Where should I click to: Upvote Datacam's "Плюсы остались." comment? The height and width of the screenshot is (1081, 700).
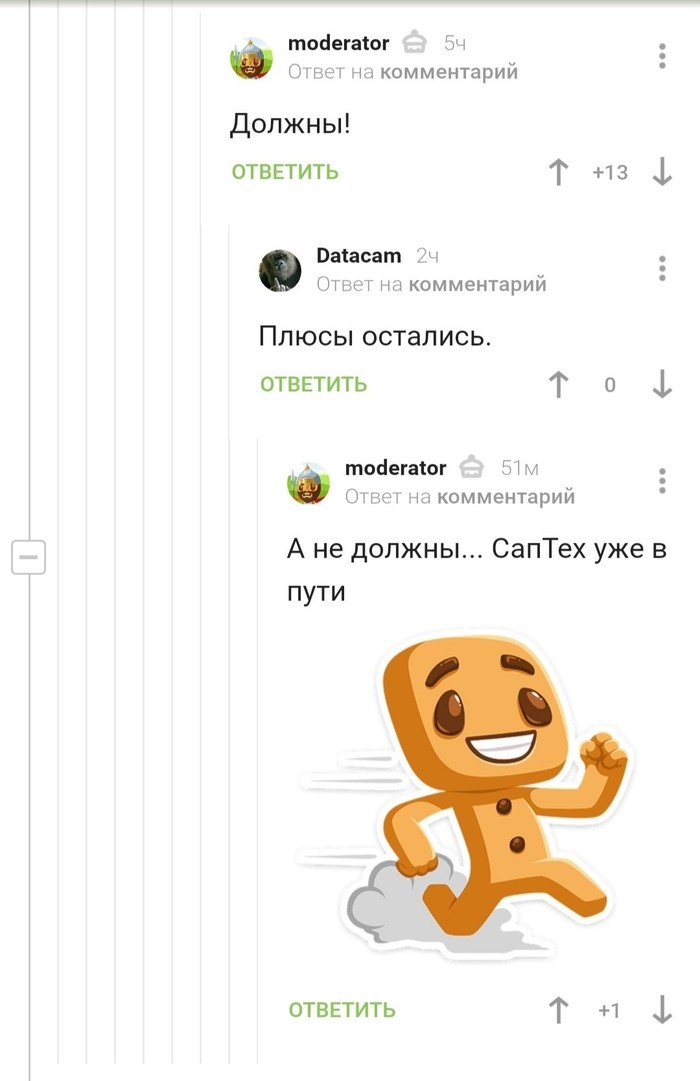pos(558,385)
